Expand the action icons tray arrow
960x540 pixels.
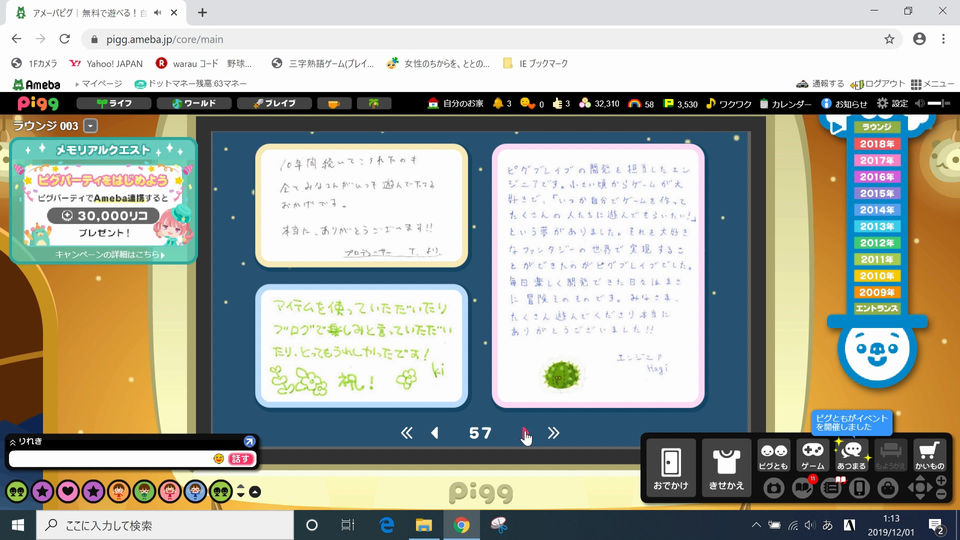[255, 492]
